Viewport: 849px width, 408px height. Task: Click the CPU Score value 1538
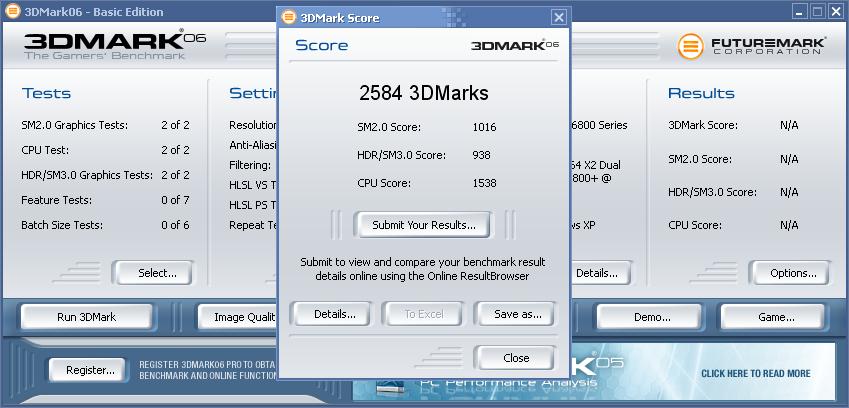point(484,183)
